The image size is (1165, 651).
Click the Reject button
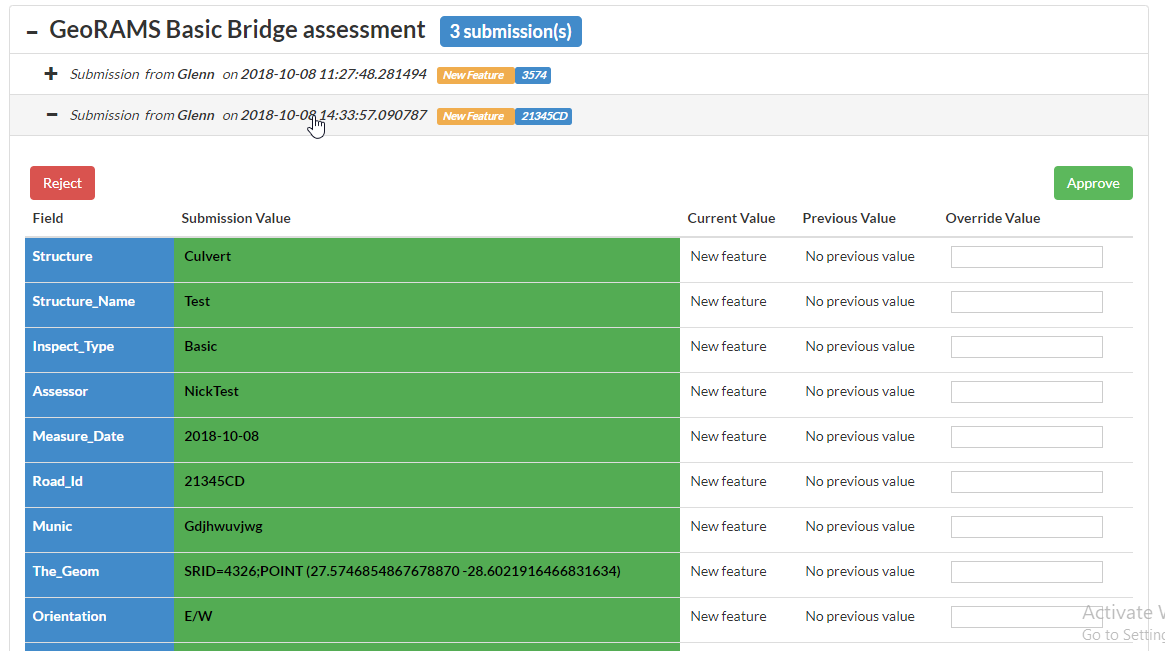pos(62,183)
